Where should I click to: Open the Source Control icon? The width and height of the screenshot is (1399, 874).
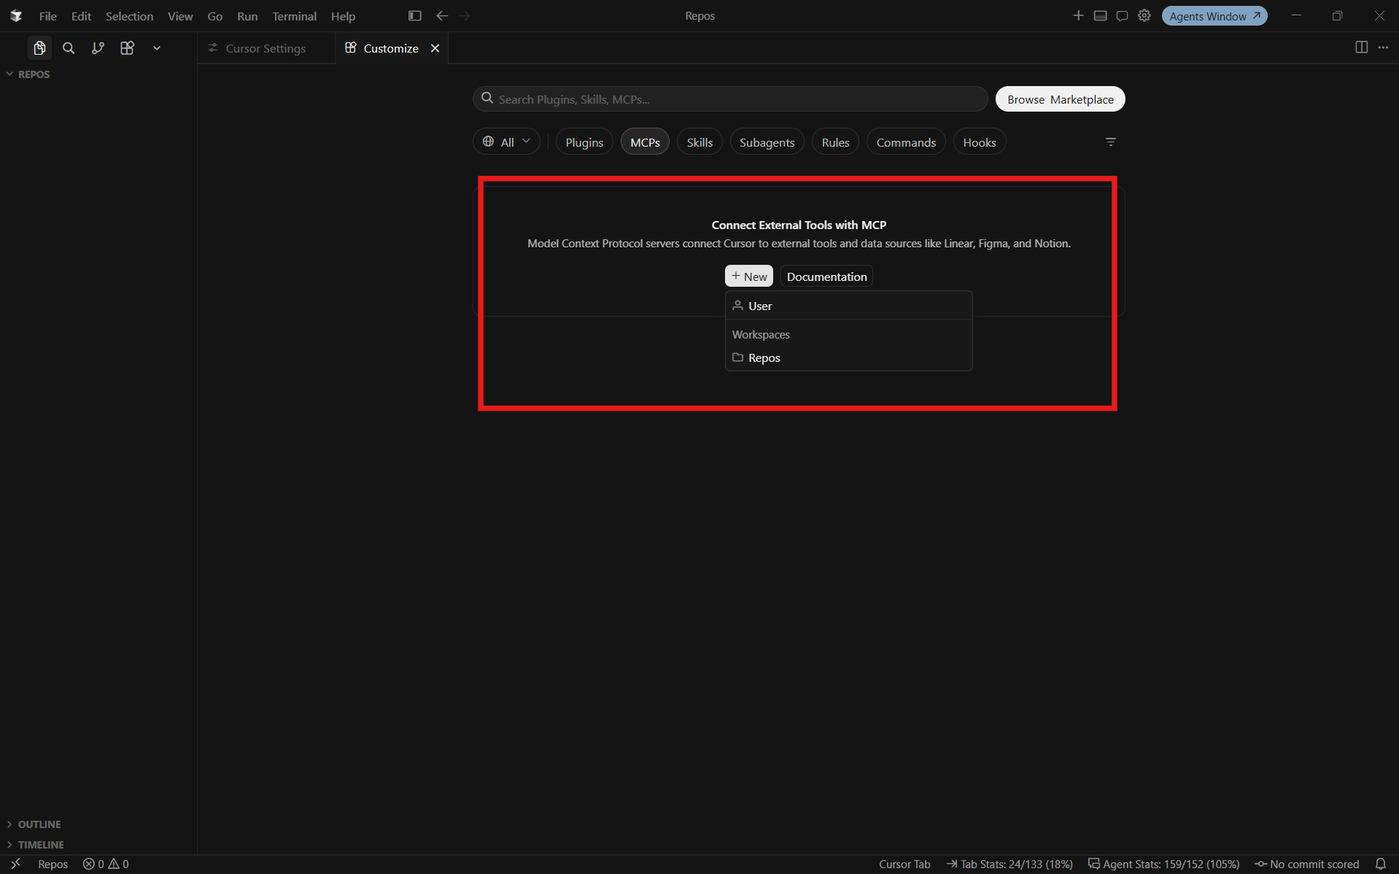pos(97,48)
